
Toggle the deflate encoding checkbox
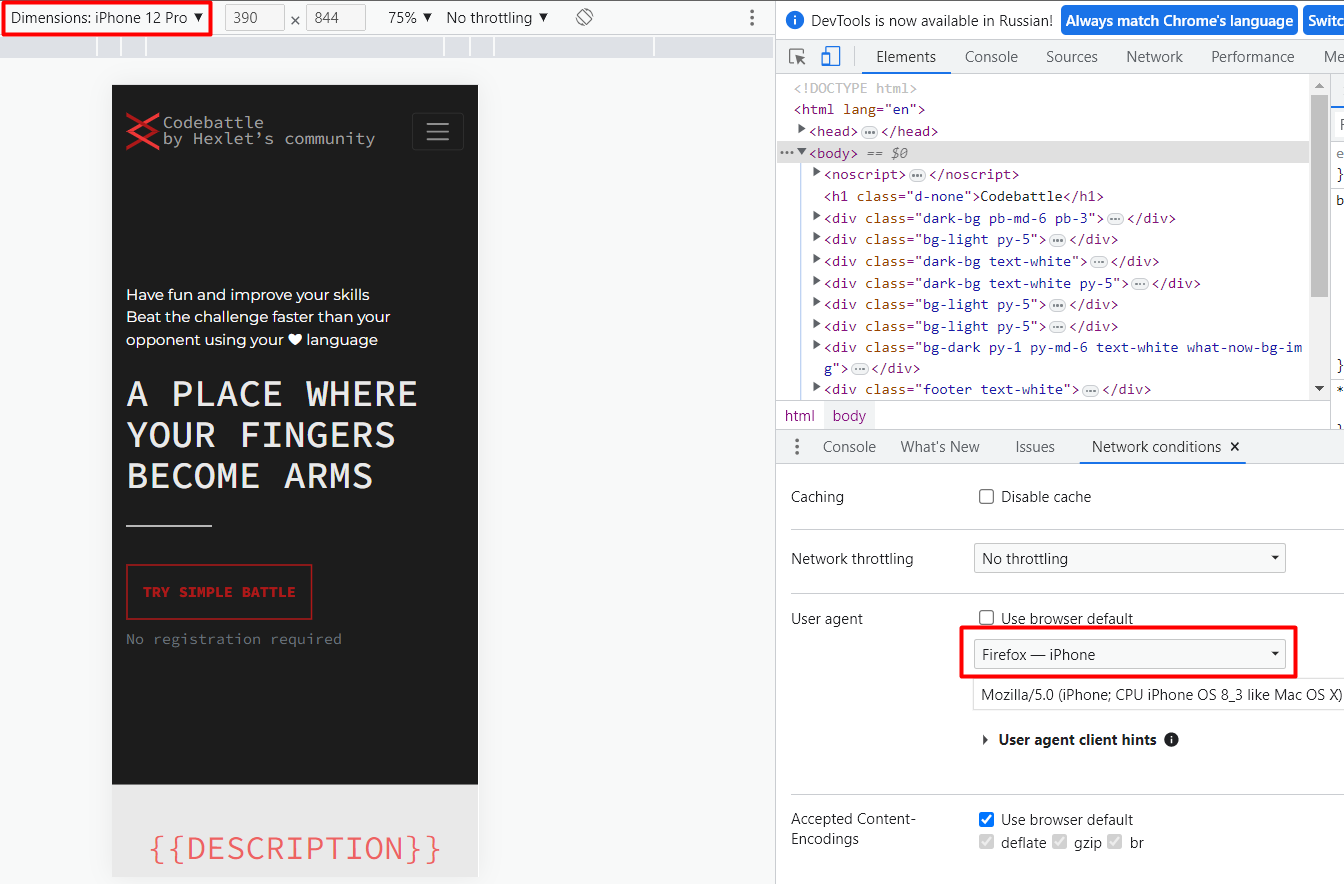986,842
